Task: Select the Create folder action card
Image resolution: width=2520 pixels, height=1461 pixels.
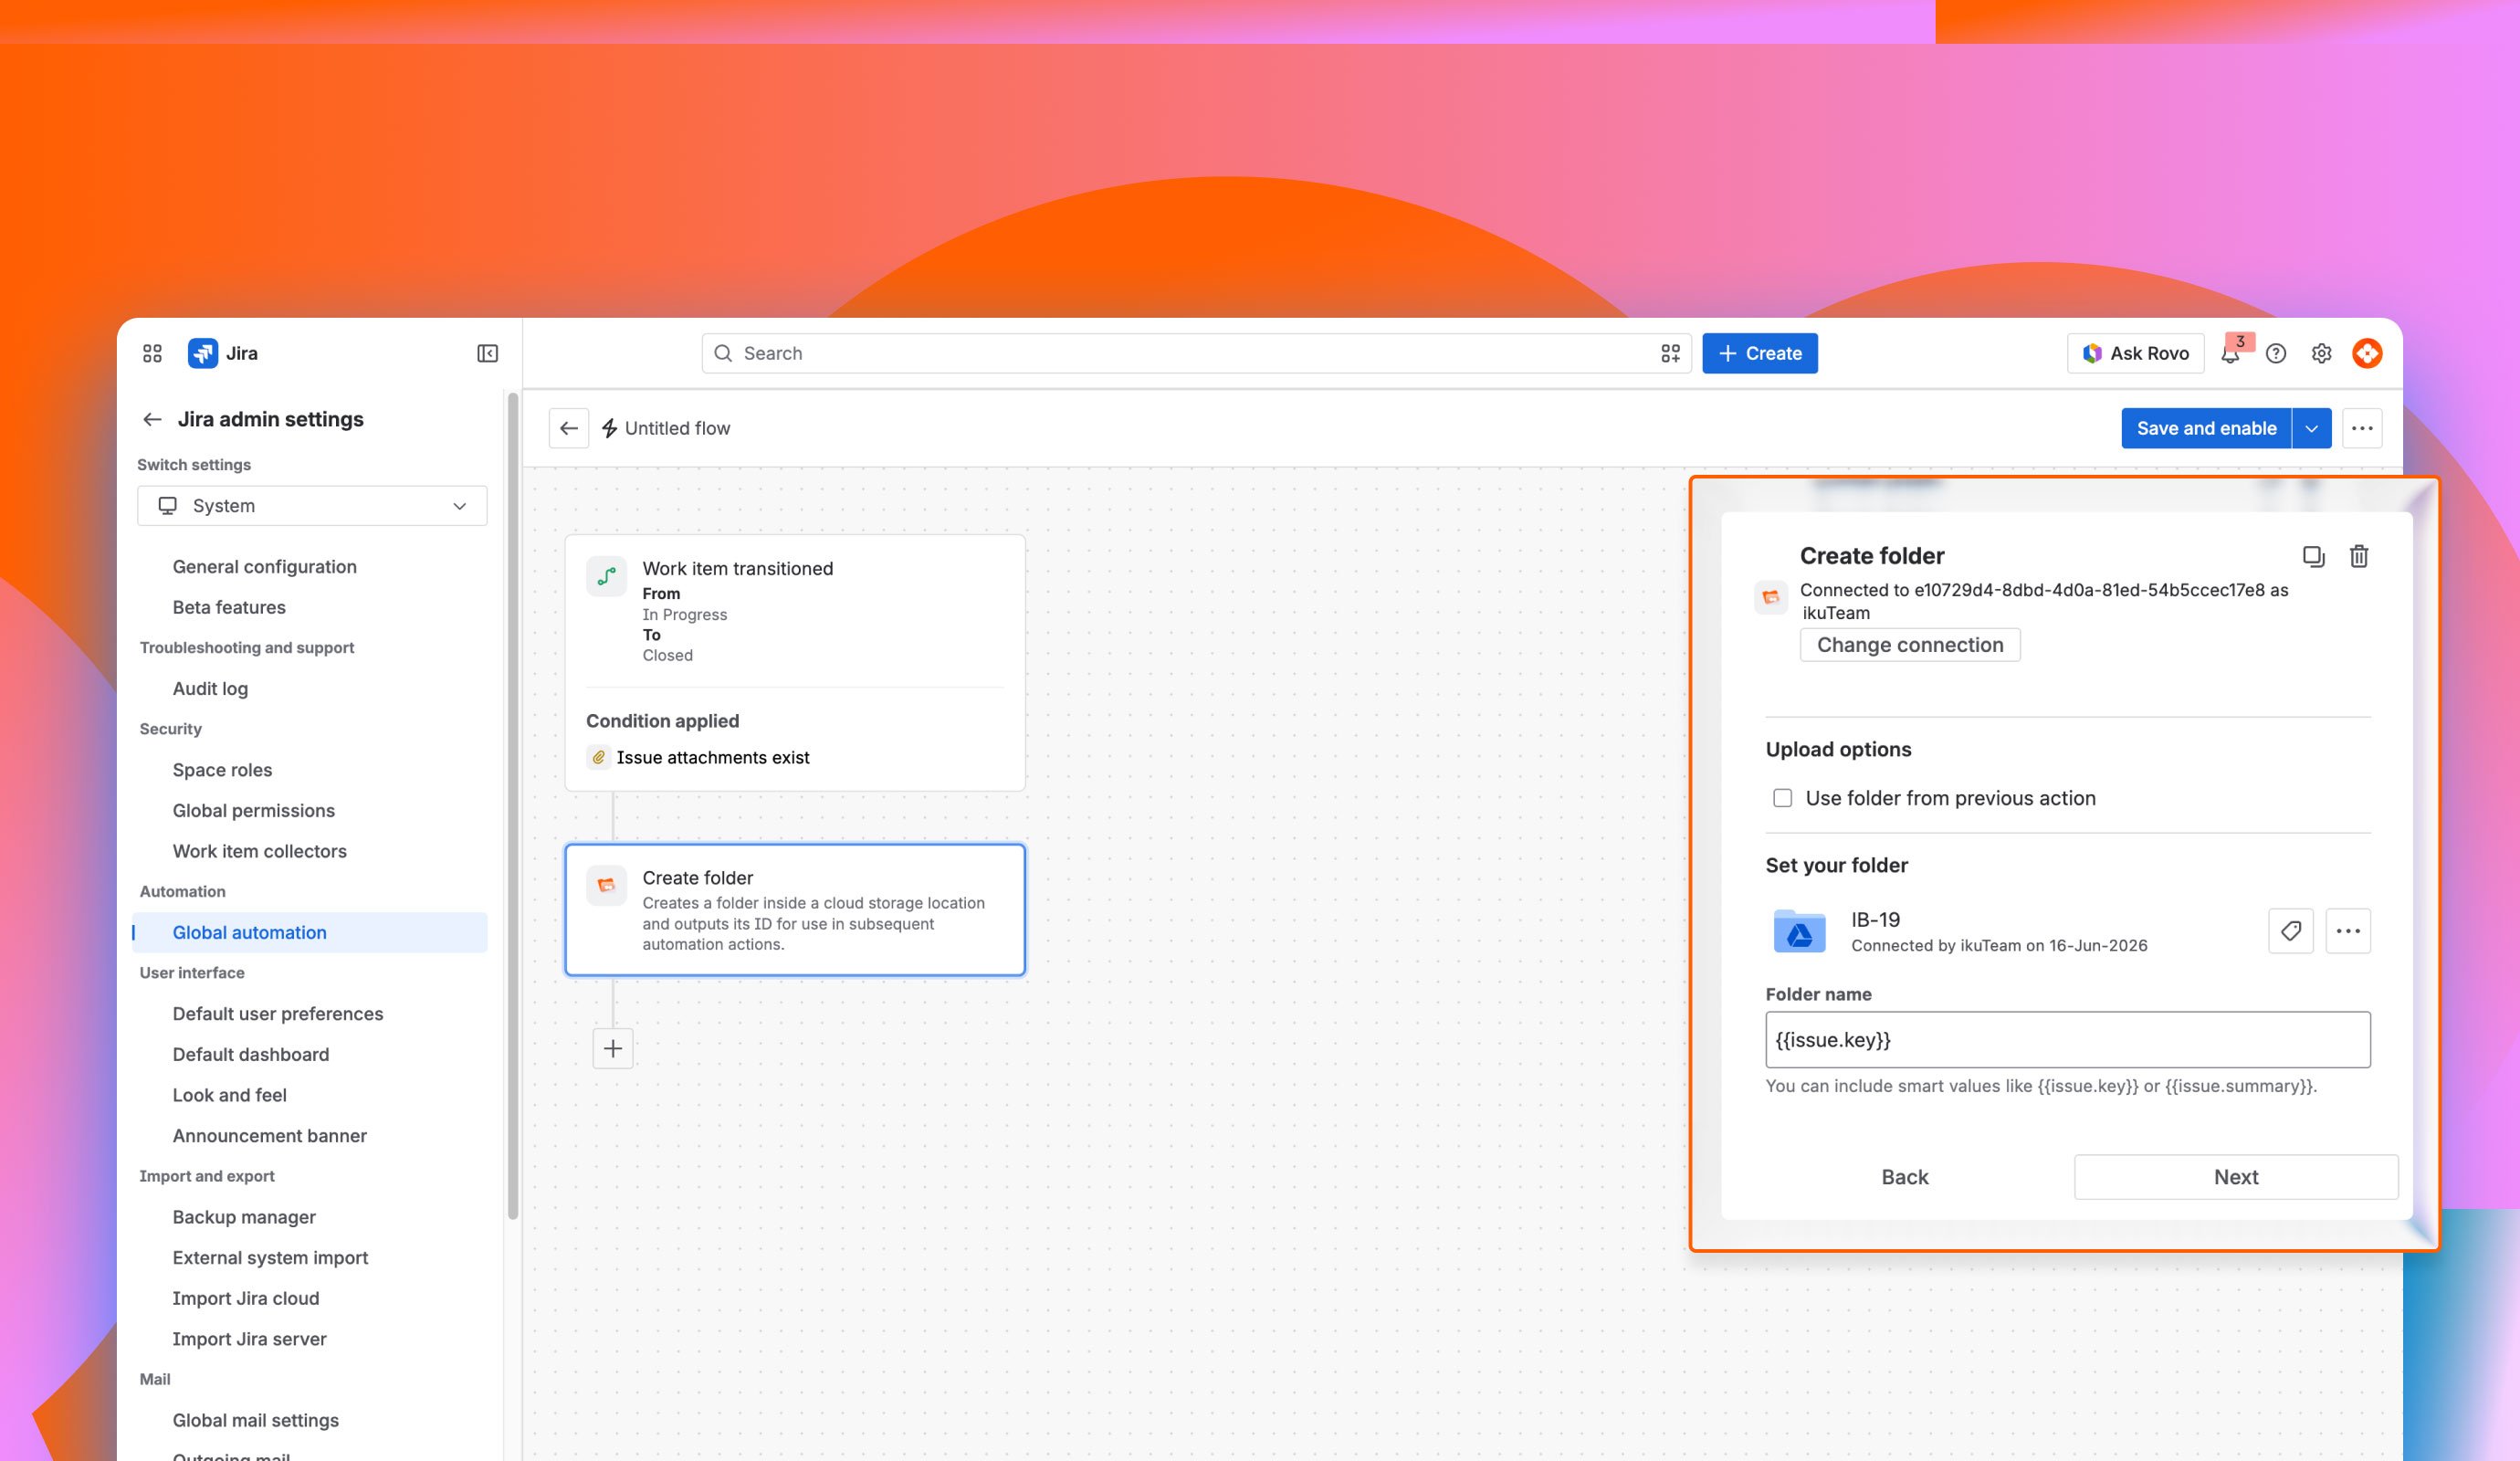Action: coord(795,910)
